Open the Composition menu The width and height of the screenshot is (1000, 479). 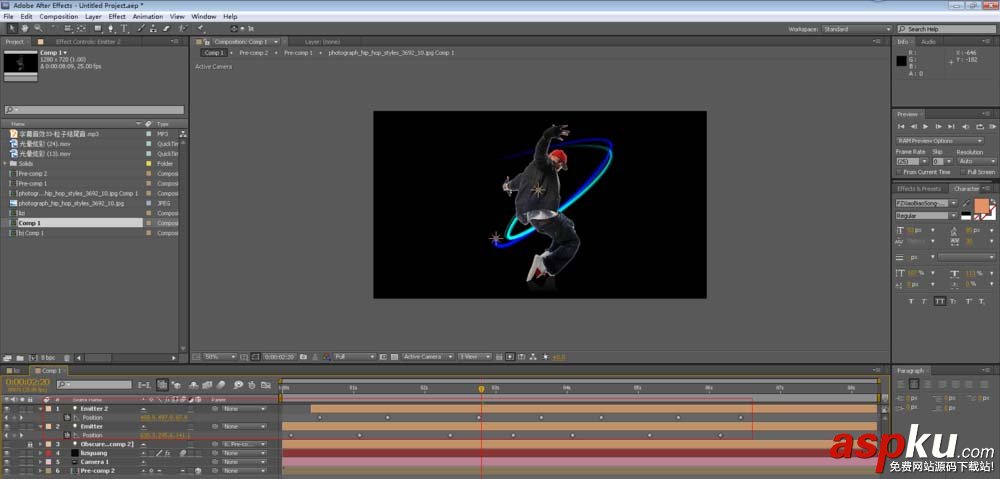tap(58, 17)
